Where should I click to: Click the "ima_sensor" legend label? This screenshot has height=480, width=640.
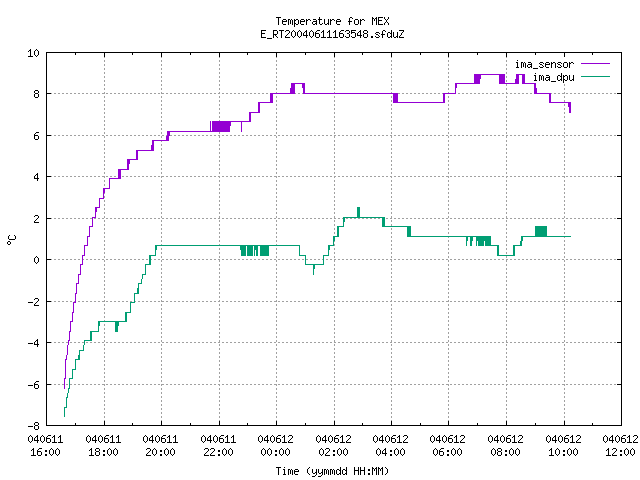click(544, 64)
